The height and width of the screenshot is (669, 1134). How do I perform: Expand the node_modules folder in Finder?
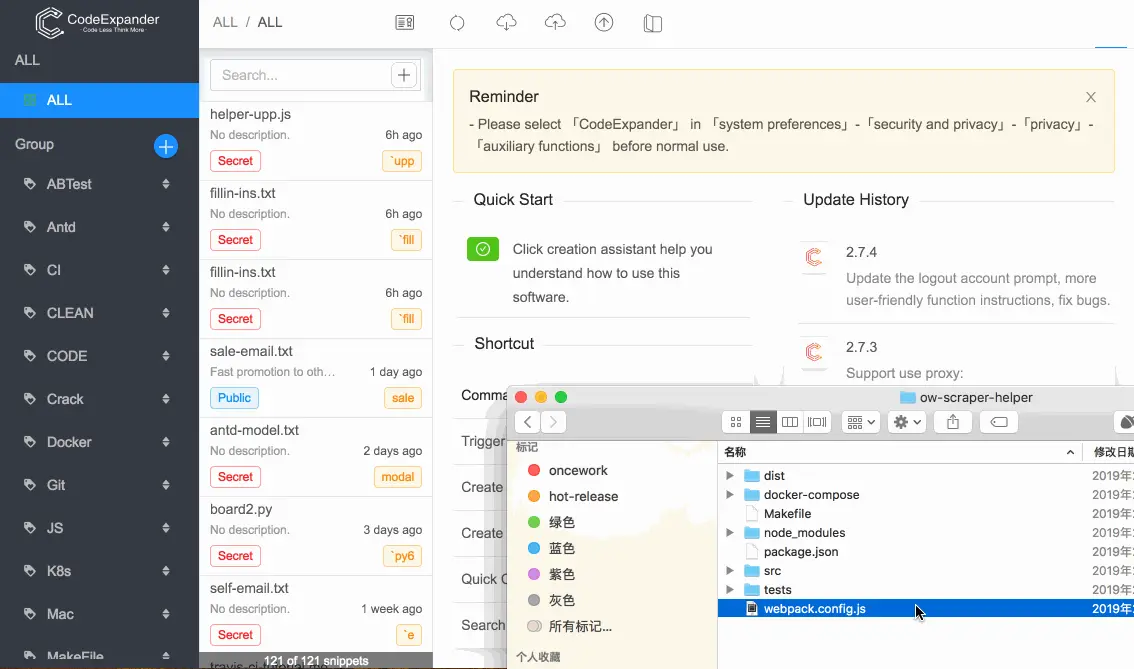click(x=730, y=532)
